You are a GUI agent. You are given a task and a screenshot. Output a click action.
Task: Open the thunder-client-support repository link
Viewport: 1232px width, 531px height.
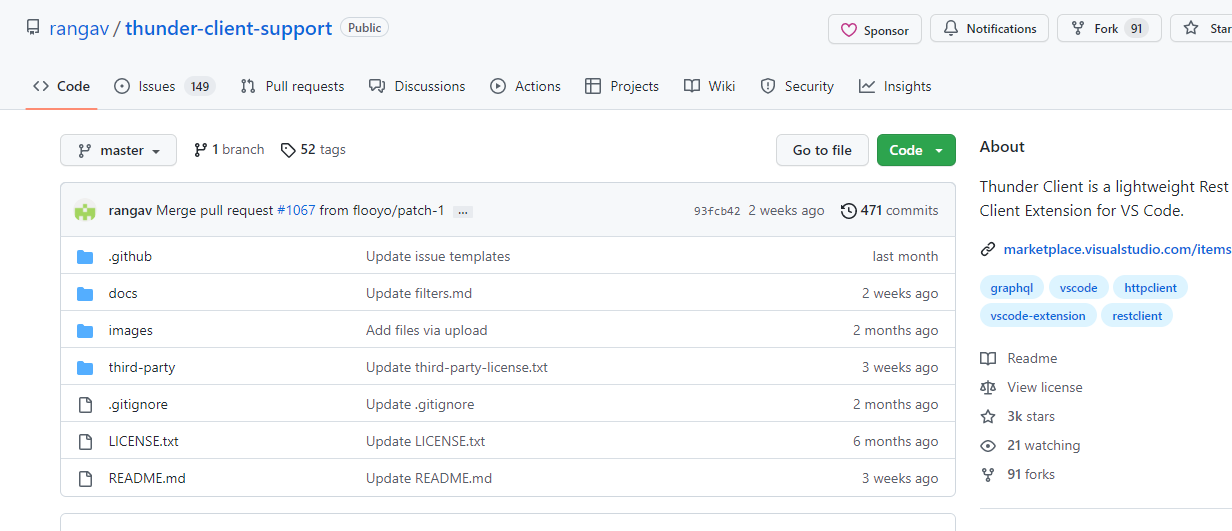228,28
